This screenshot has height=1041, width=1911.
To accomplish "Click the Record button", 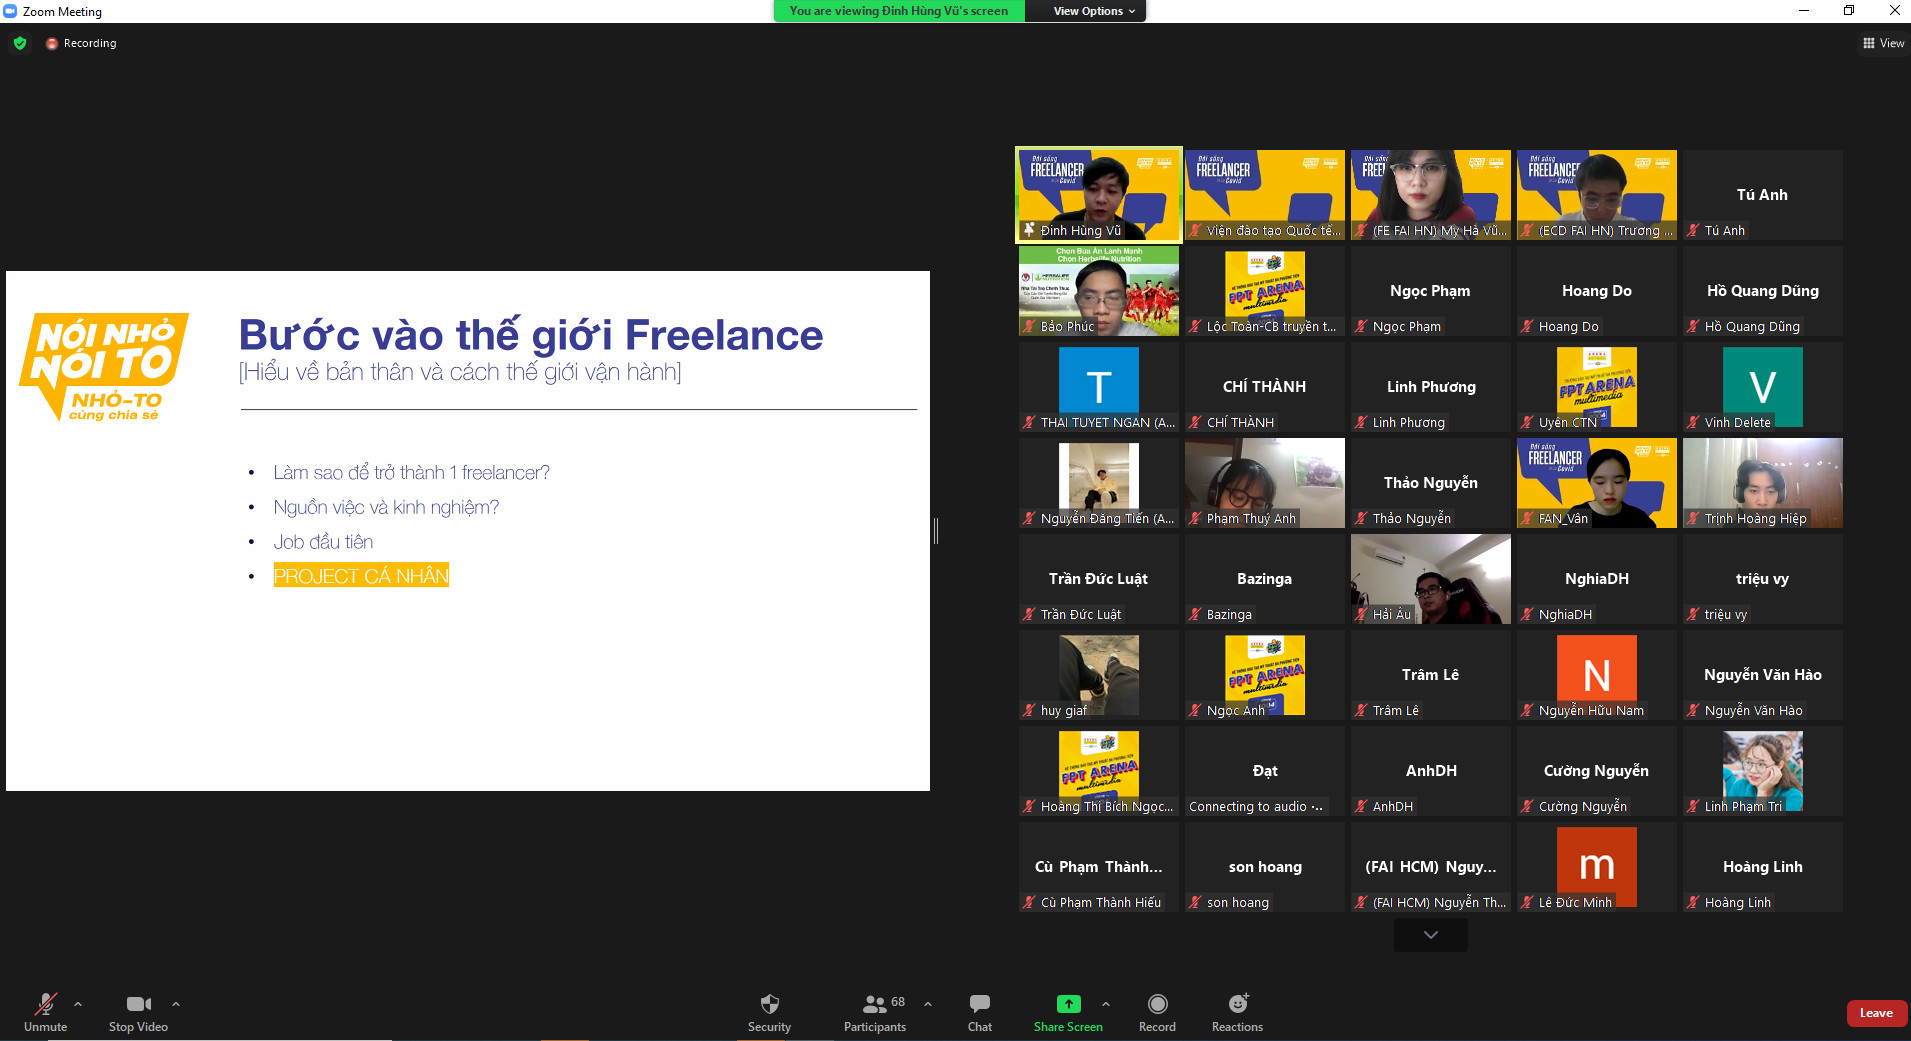I will [1157, 1012].
